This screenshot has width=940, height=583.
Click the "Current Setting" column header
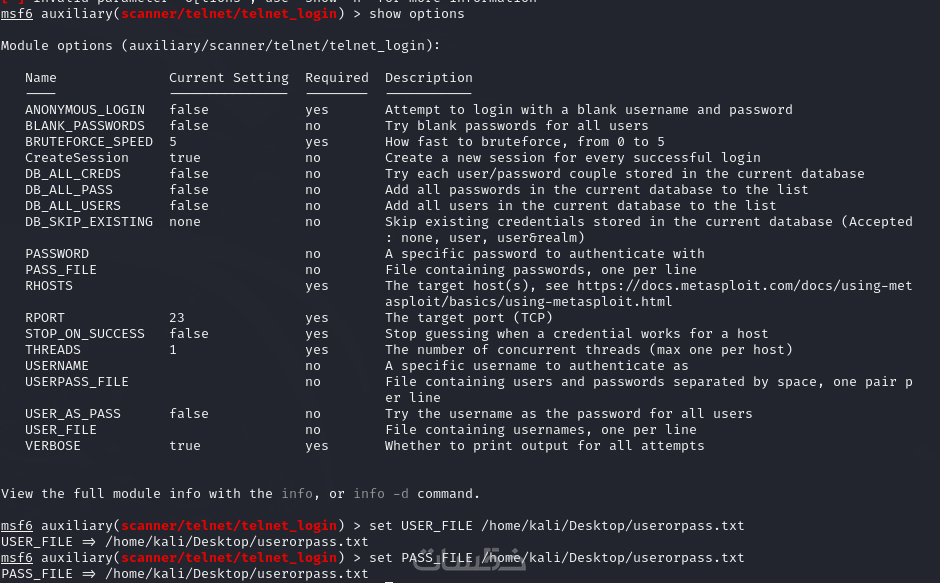(x=228, y=78)
